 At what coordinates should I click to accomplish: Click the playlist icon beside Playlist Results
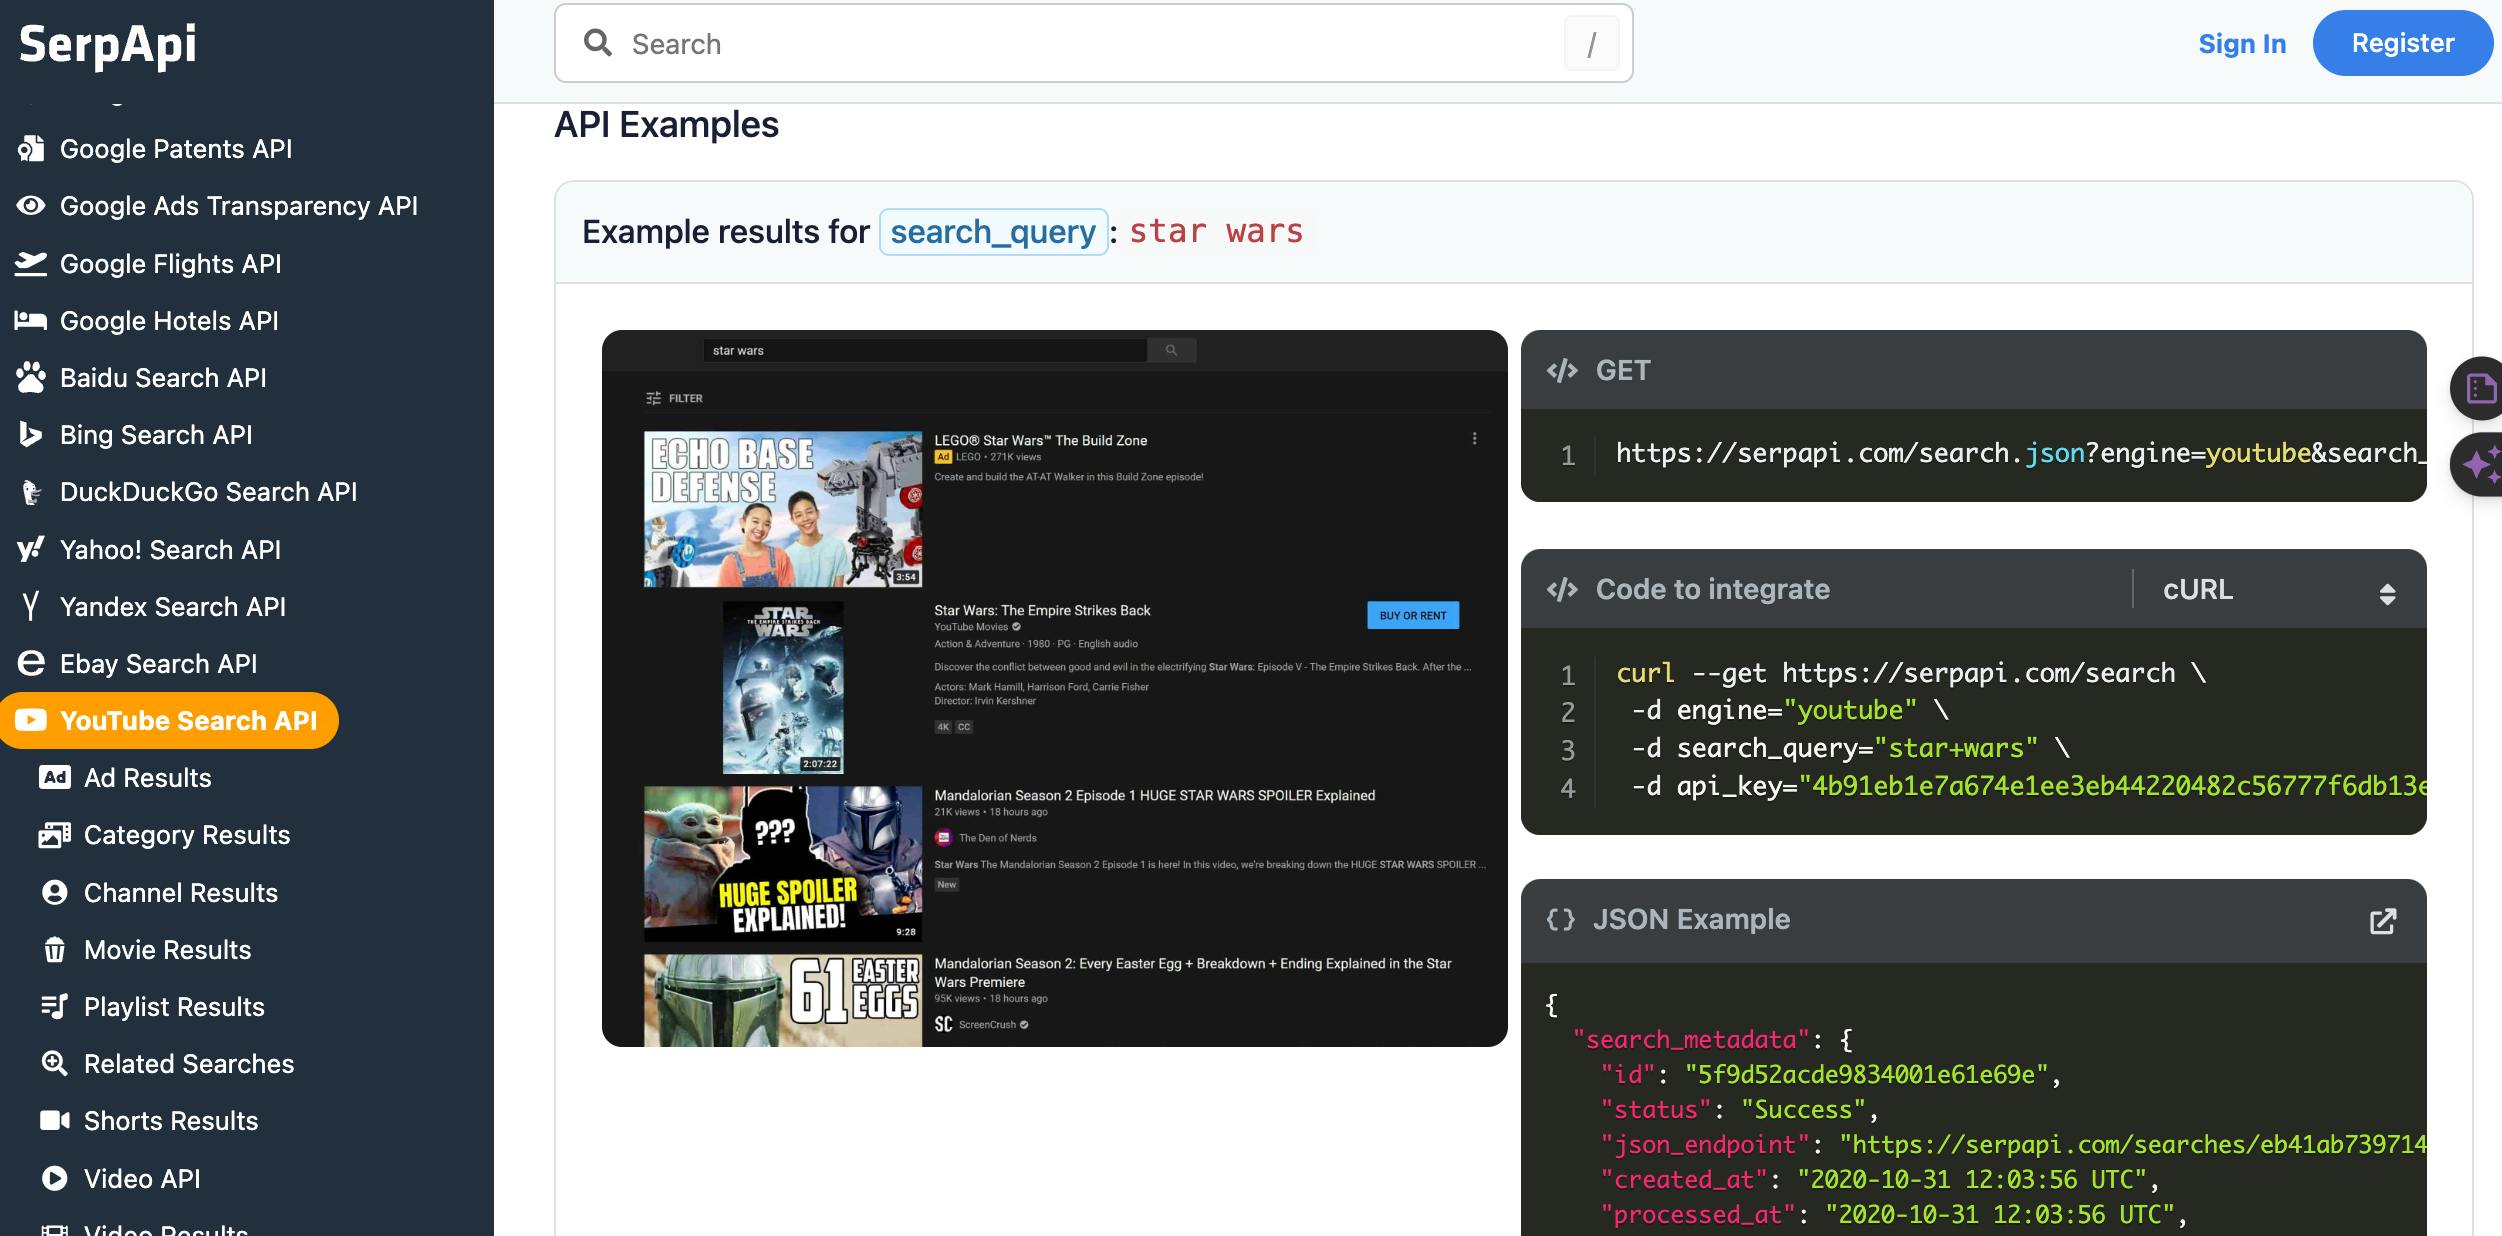click(55, 1007)
